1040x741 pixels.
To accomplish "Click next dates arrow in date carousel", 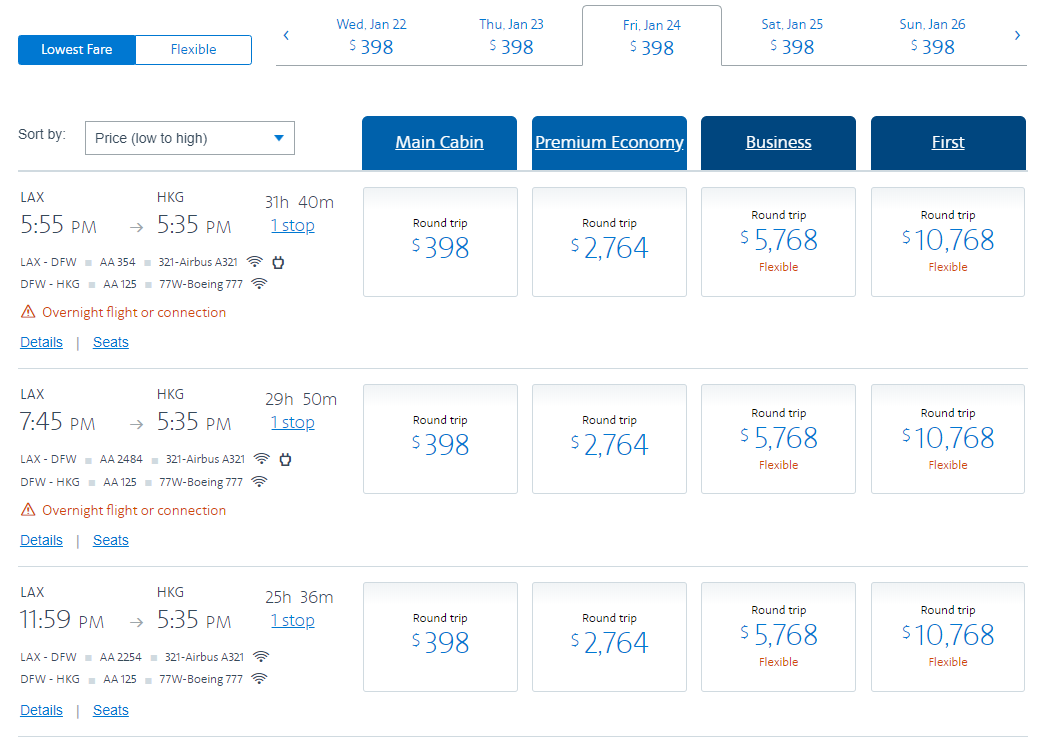I will pyautogui.click(x=1017, y=36).
